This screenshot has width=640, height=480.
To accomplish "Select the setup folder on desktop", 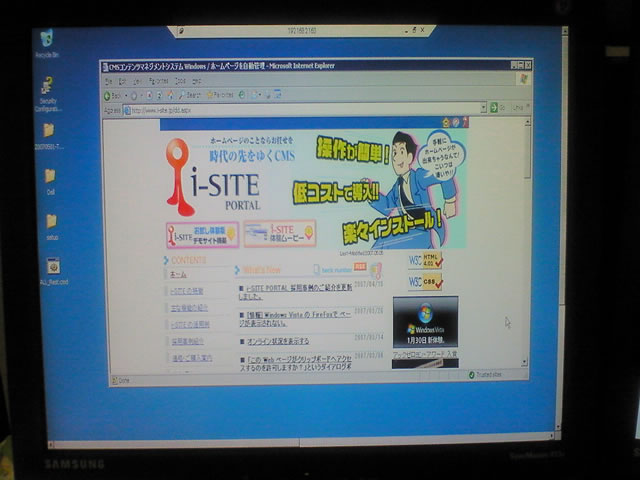I will 51,227.
